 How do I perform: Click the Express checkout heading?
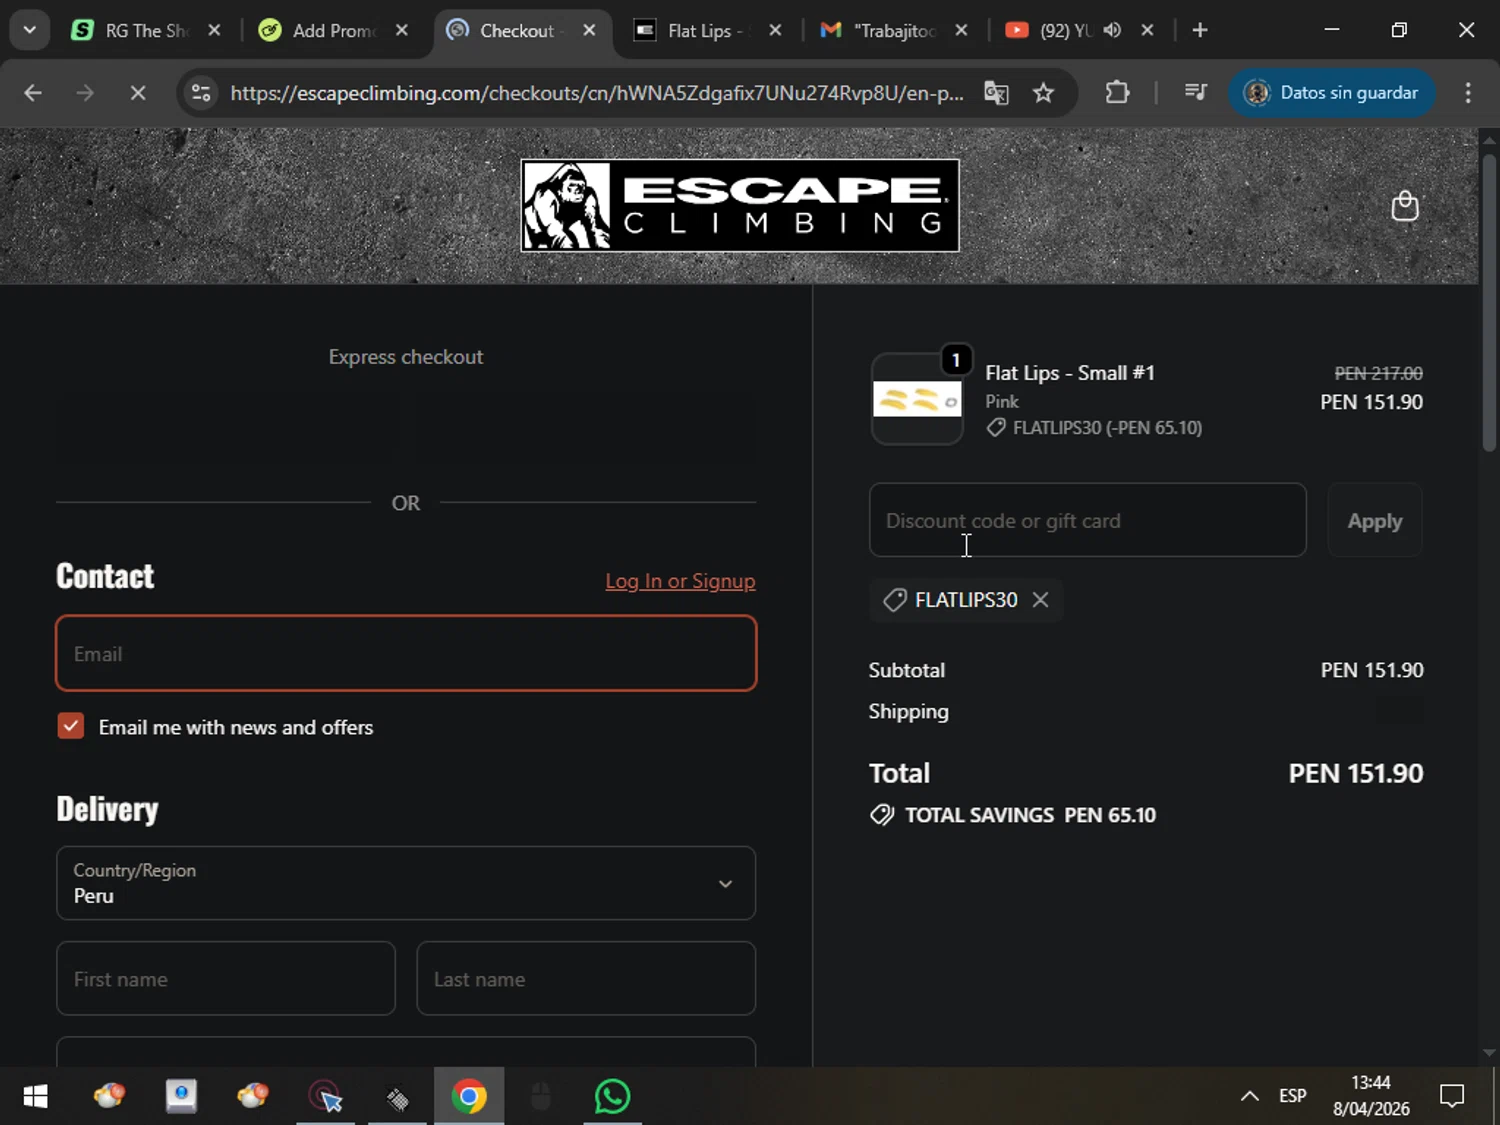[x=406, y=357]
